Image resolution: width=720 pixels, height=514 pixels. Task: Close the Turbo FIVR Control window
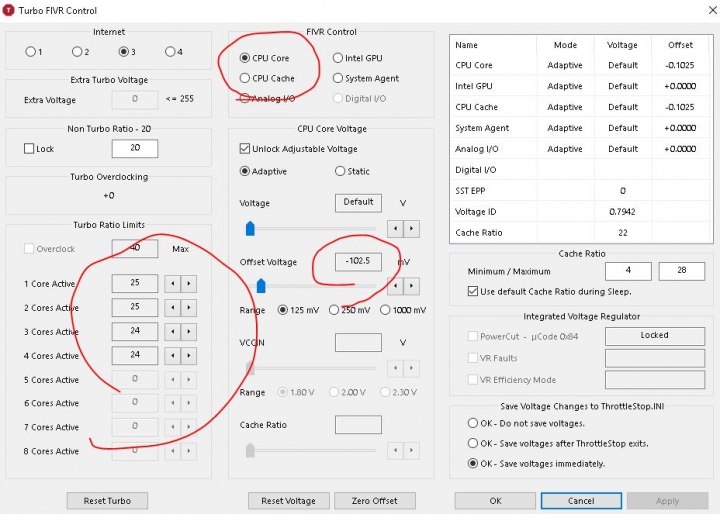pos(712,10)
